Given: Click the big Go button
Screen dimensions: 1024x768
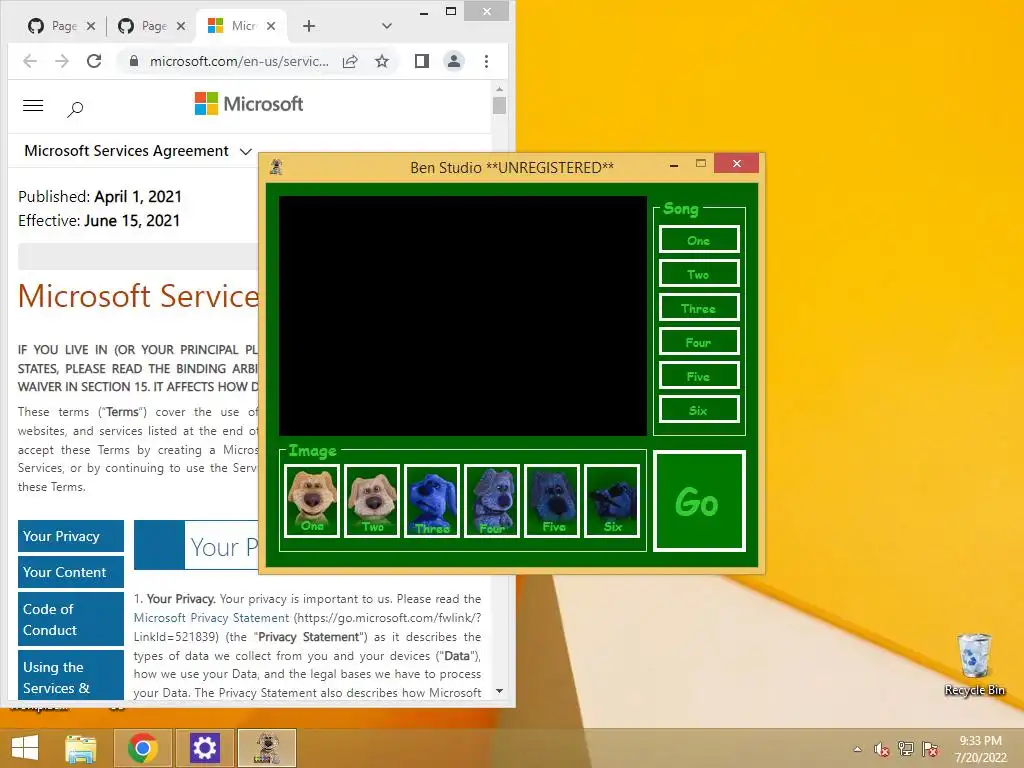Looking at the screenshot, I should coord(699,501).
